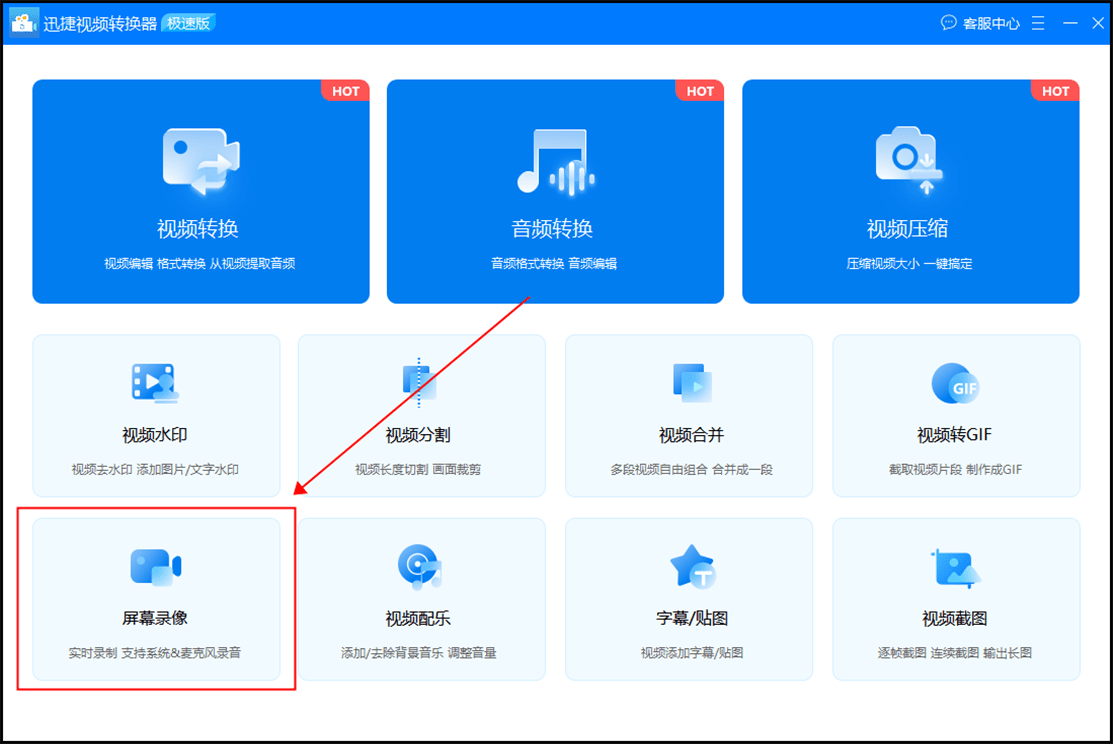
Task: Open the hamburger menu in title bar
Action: 1038,23
